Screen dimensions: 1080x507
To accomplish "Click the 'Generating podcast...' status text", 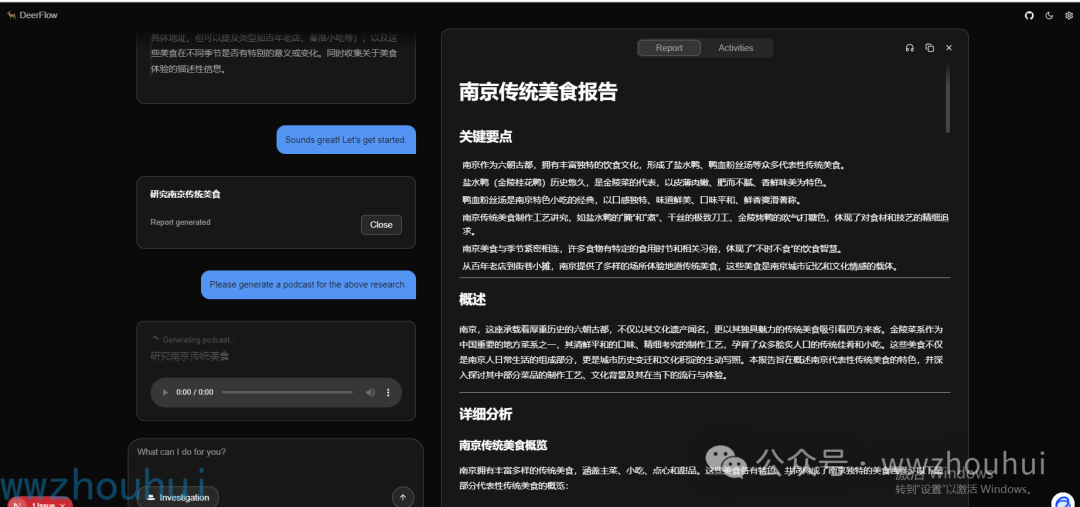I will pyautogui.click(x=198, y=340).
